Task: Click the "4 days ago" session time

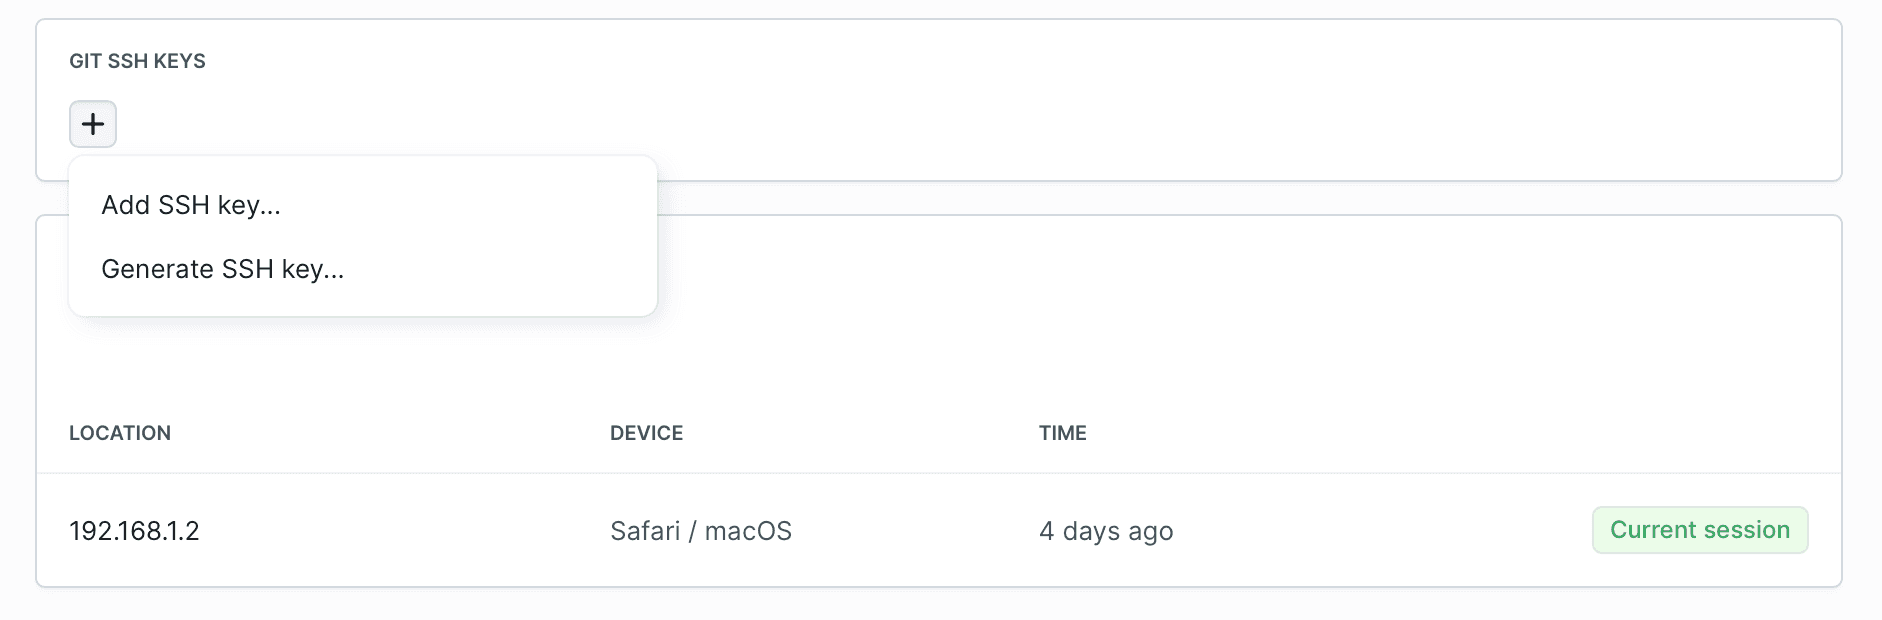Action: [1106, 531]
